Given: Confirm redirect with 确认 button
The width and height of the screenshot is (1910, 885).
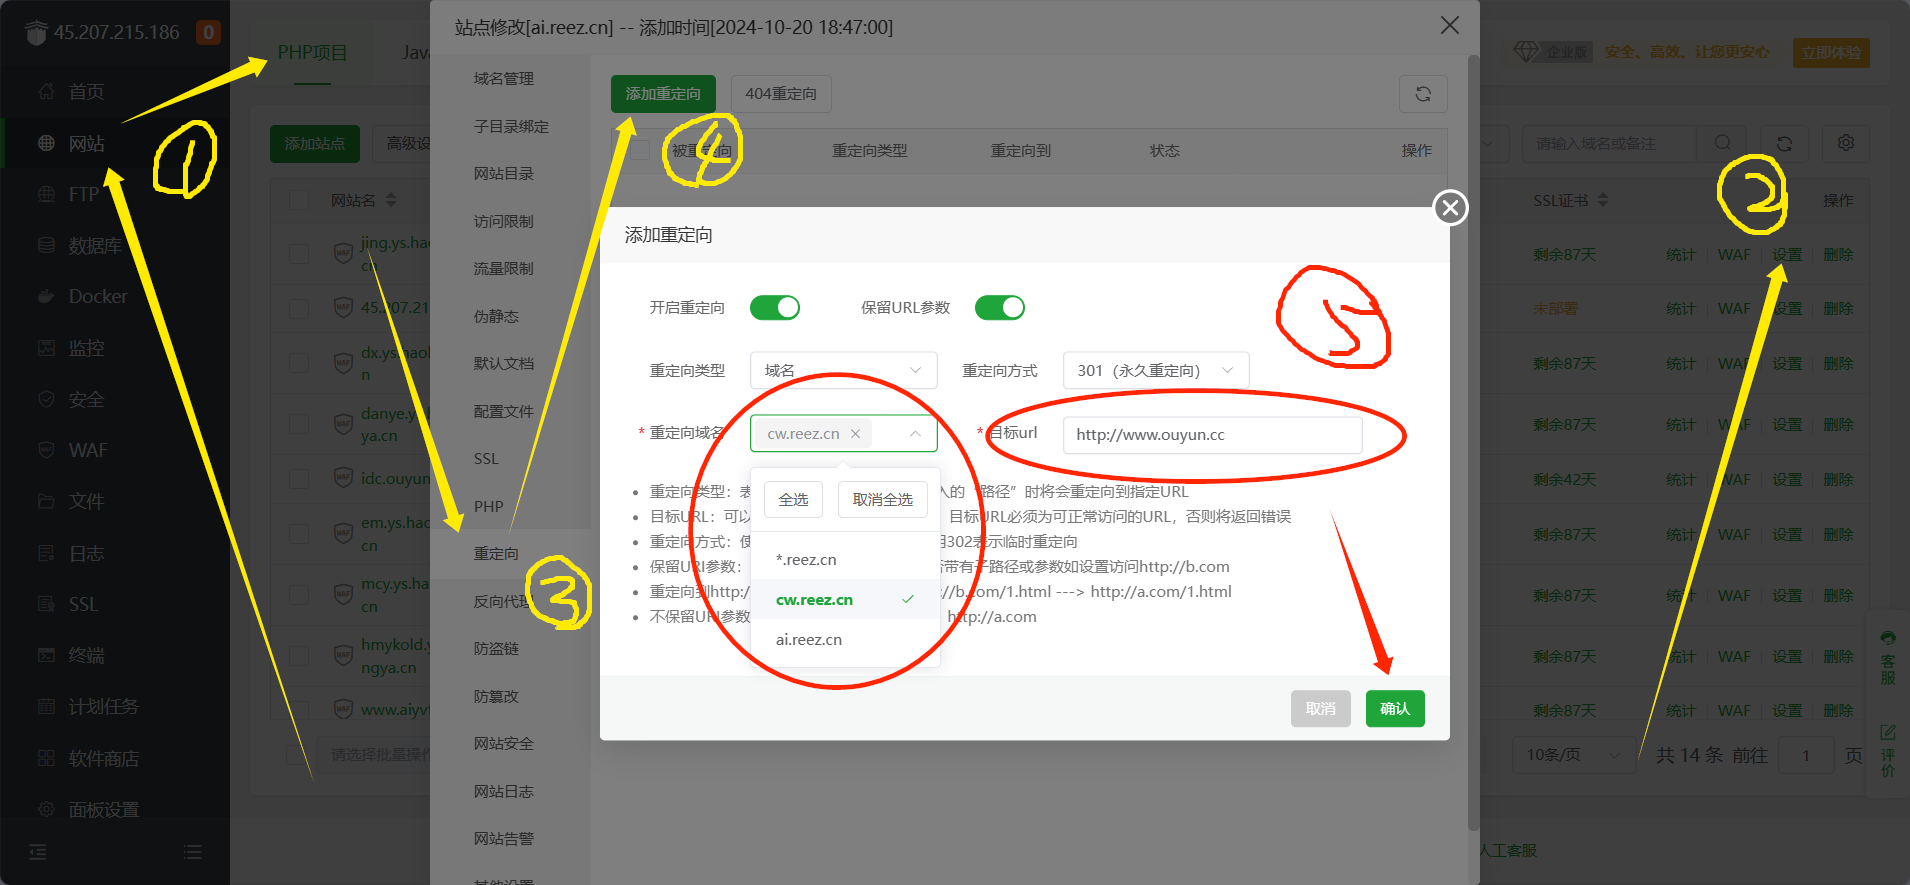Looking at the screenshot, I should tap(1395, 709).
